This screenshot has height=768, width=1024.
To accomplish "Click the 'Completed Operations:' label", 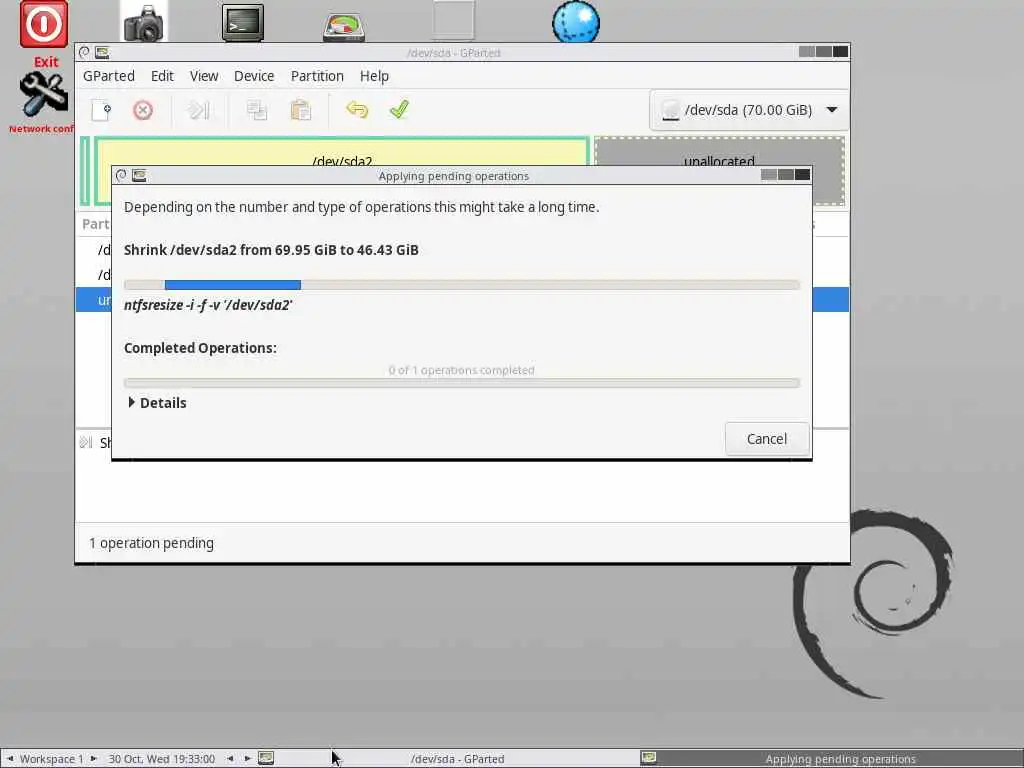I will pos(200,348).
